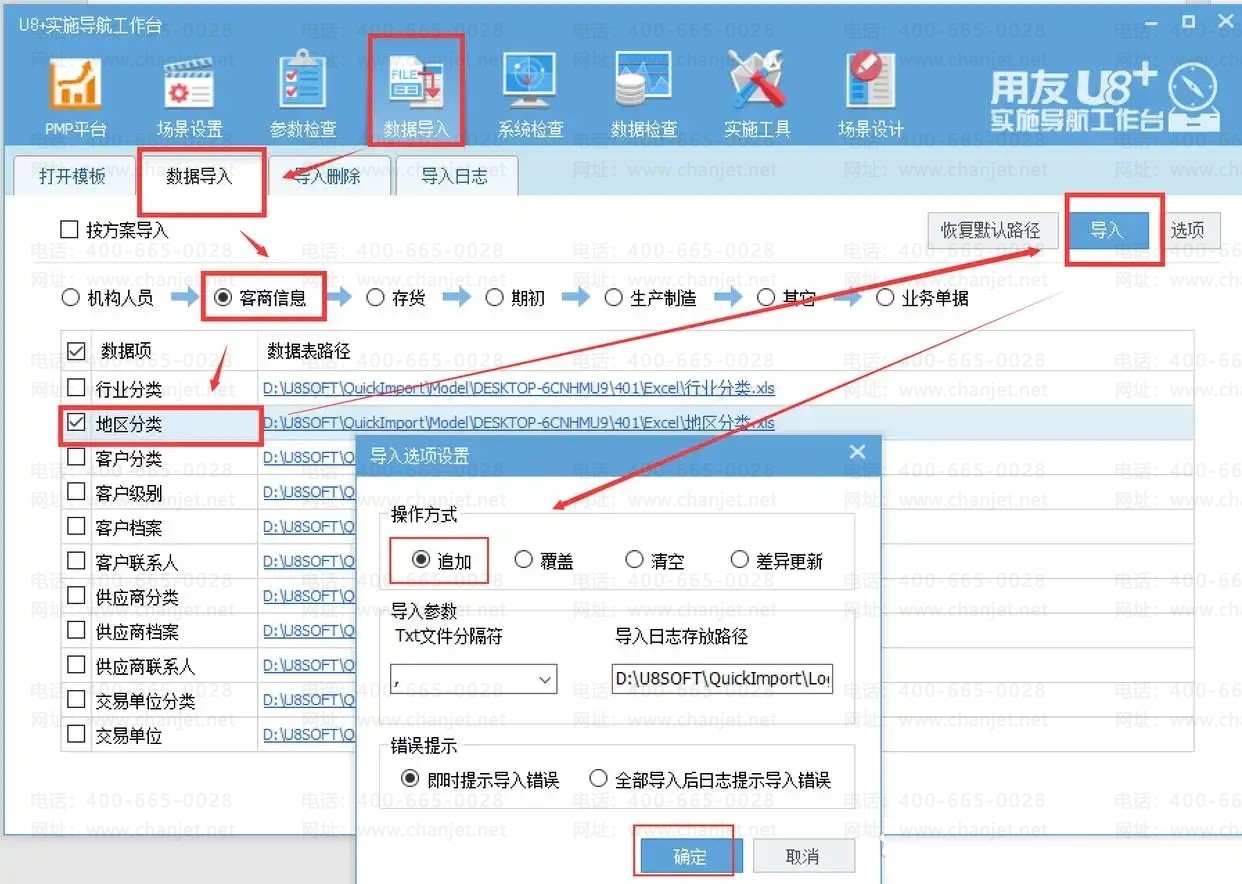Screen dimensions: 1242x884
Task: Enable the 按方案导入 checkbox
Action: click(69, 230)
